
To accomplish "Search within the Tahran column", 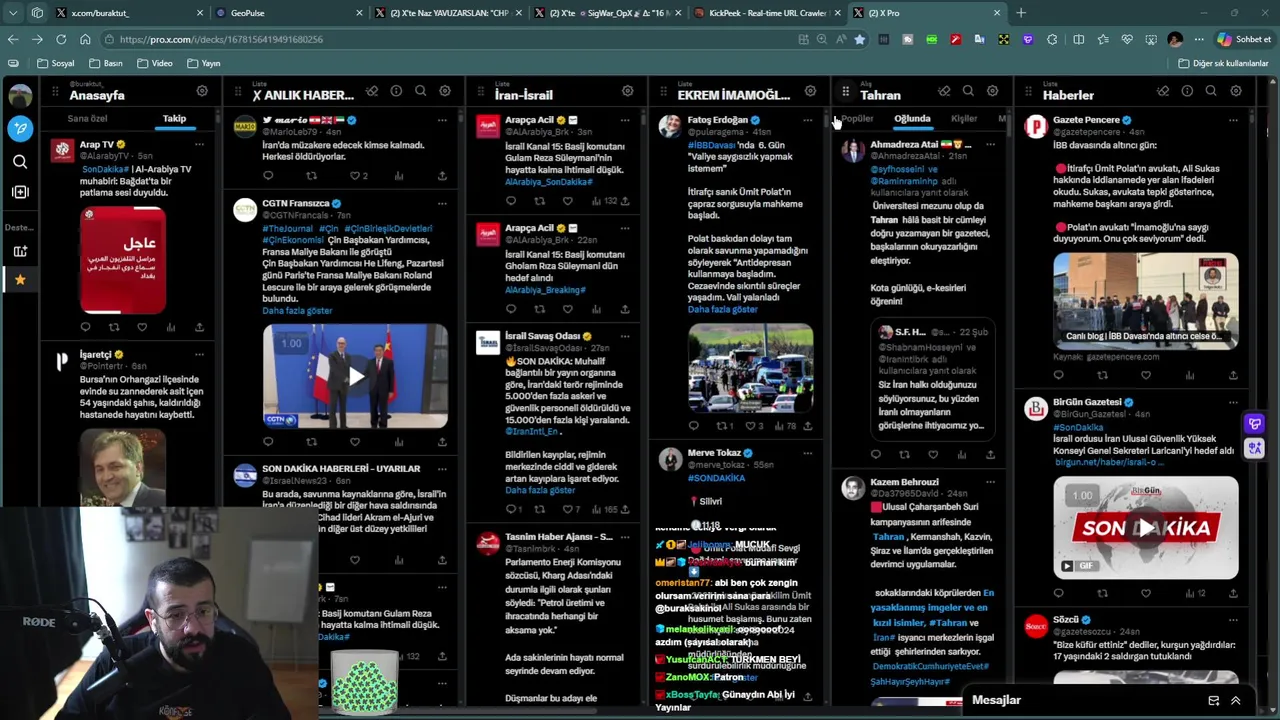I will click(968, 91).
